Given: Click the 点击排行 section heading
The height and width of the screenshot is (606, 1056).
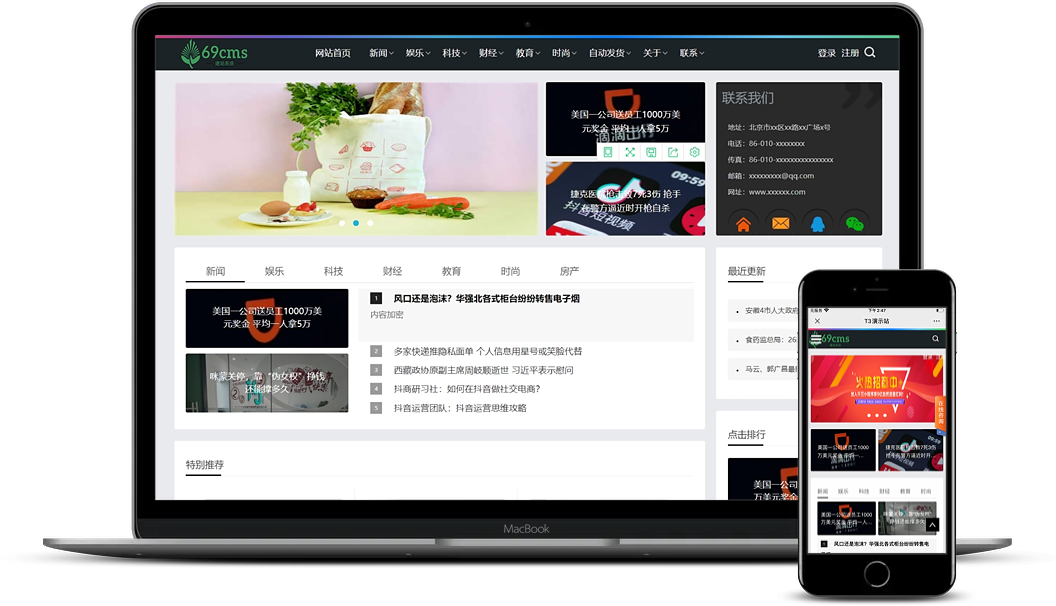Looking at the screenshot, I should (746, 434).
